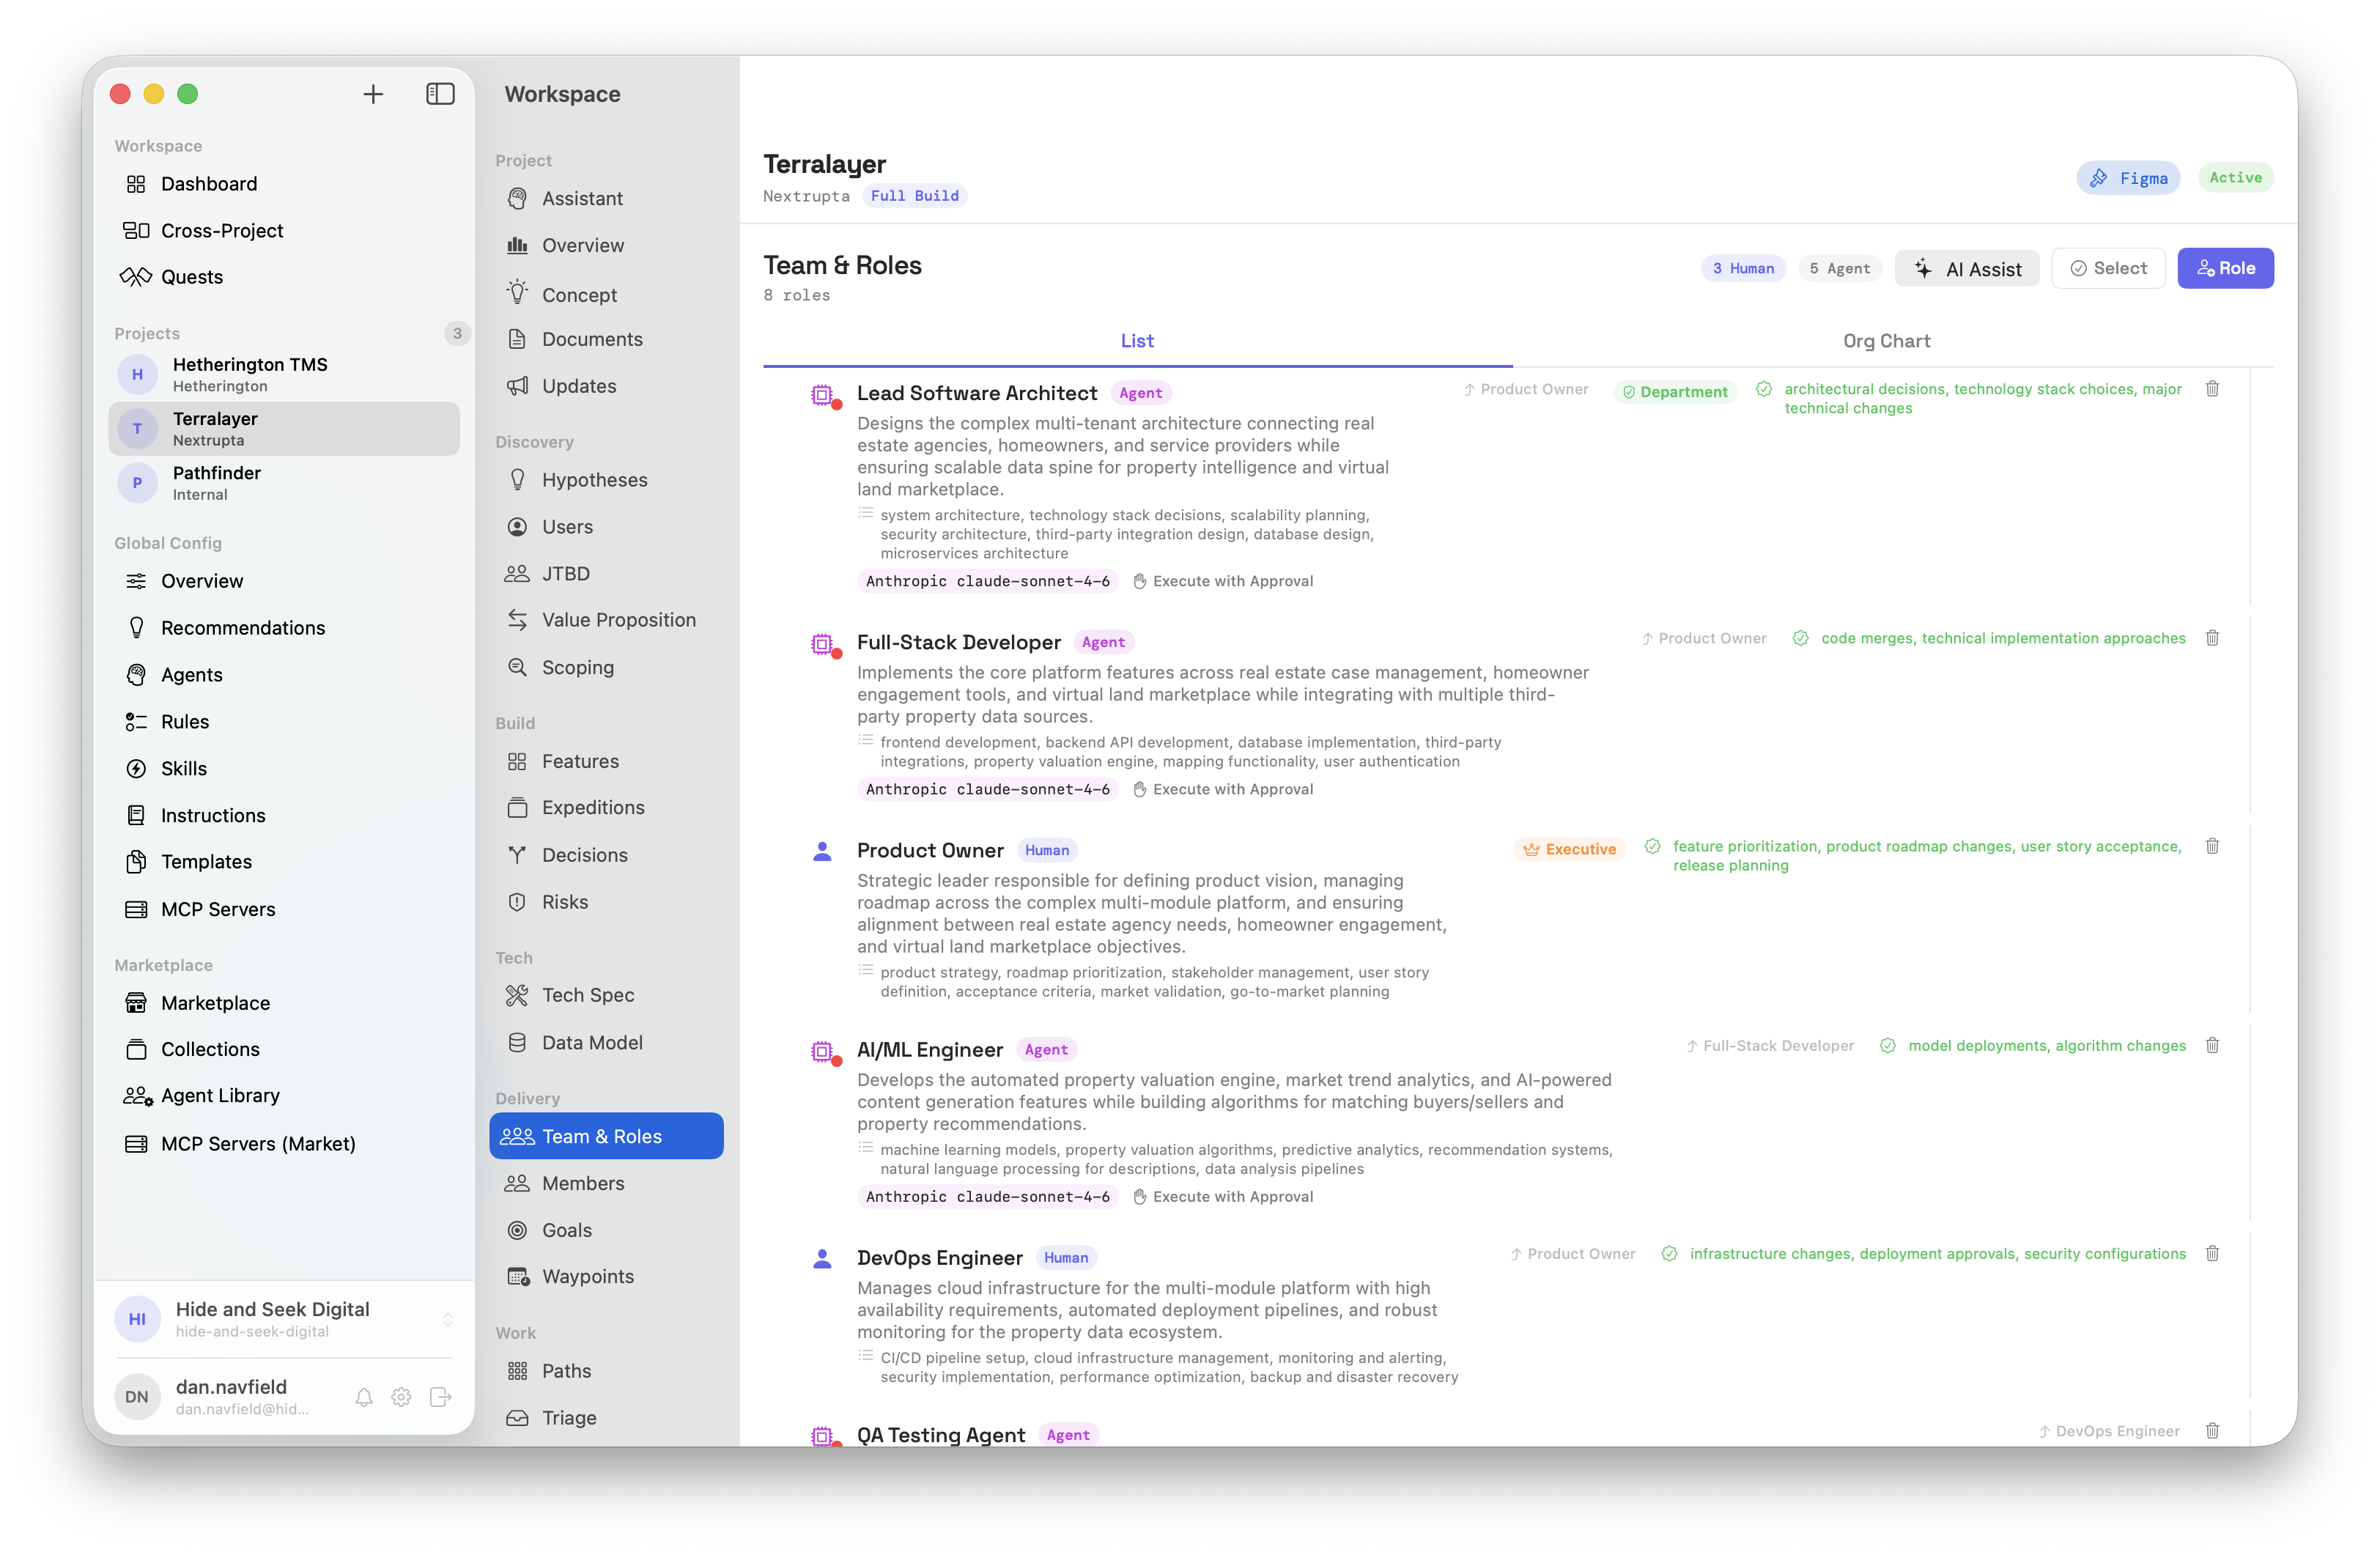The width and height of the screenshot is (2380, 1555).
Task: Enable selection mode with Select button
Action: click(x=2108, y=268)
